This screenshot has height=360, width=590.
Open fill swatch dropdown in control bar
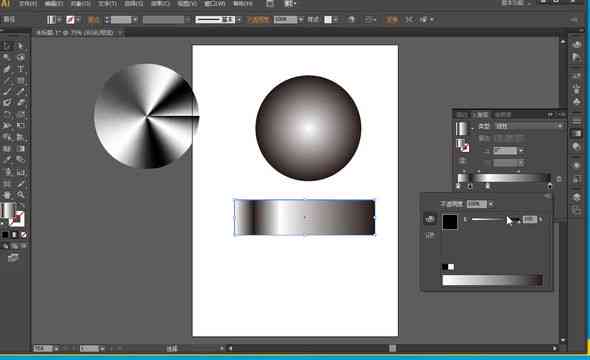pos(59,20)
